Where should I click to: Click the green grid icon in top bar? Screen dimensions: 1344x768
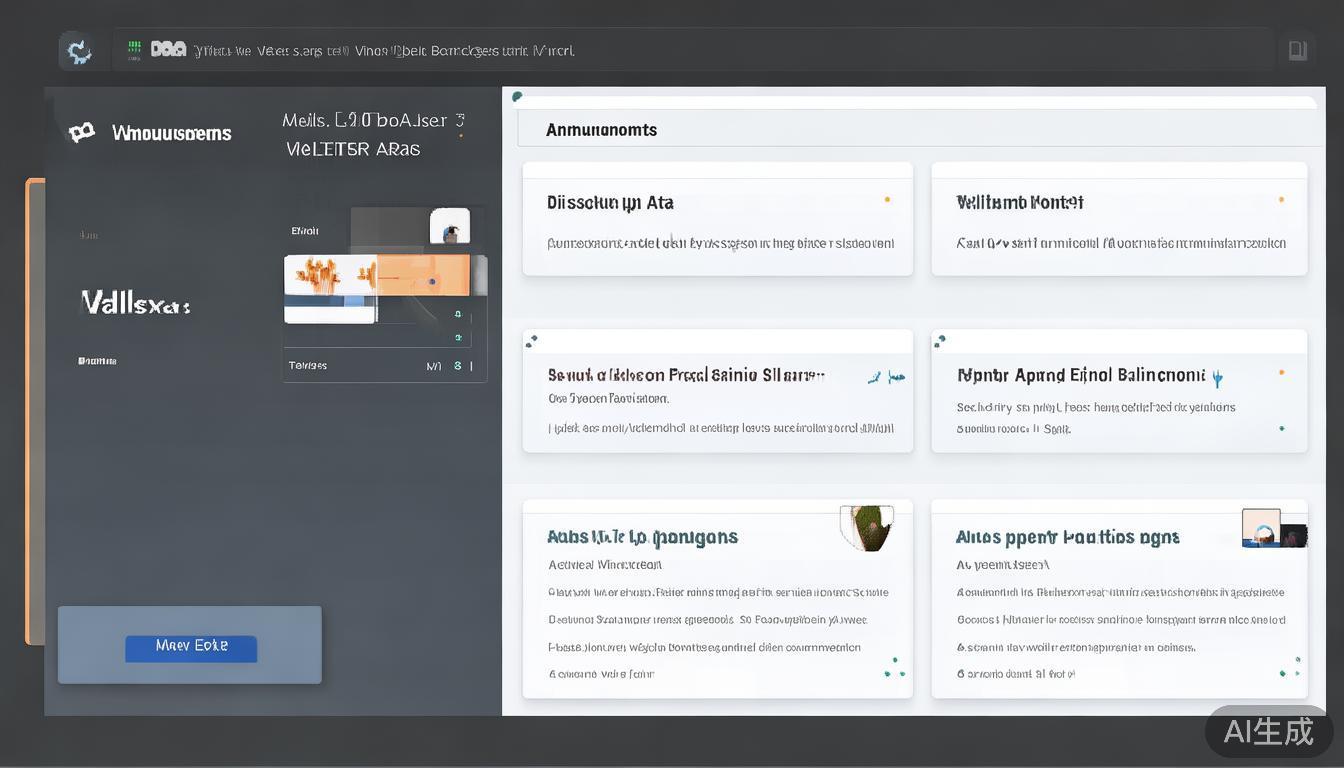134,50
